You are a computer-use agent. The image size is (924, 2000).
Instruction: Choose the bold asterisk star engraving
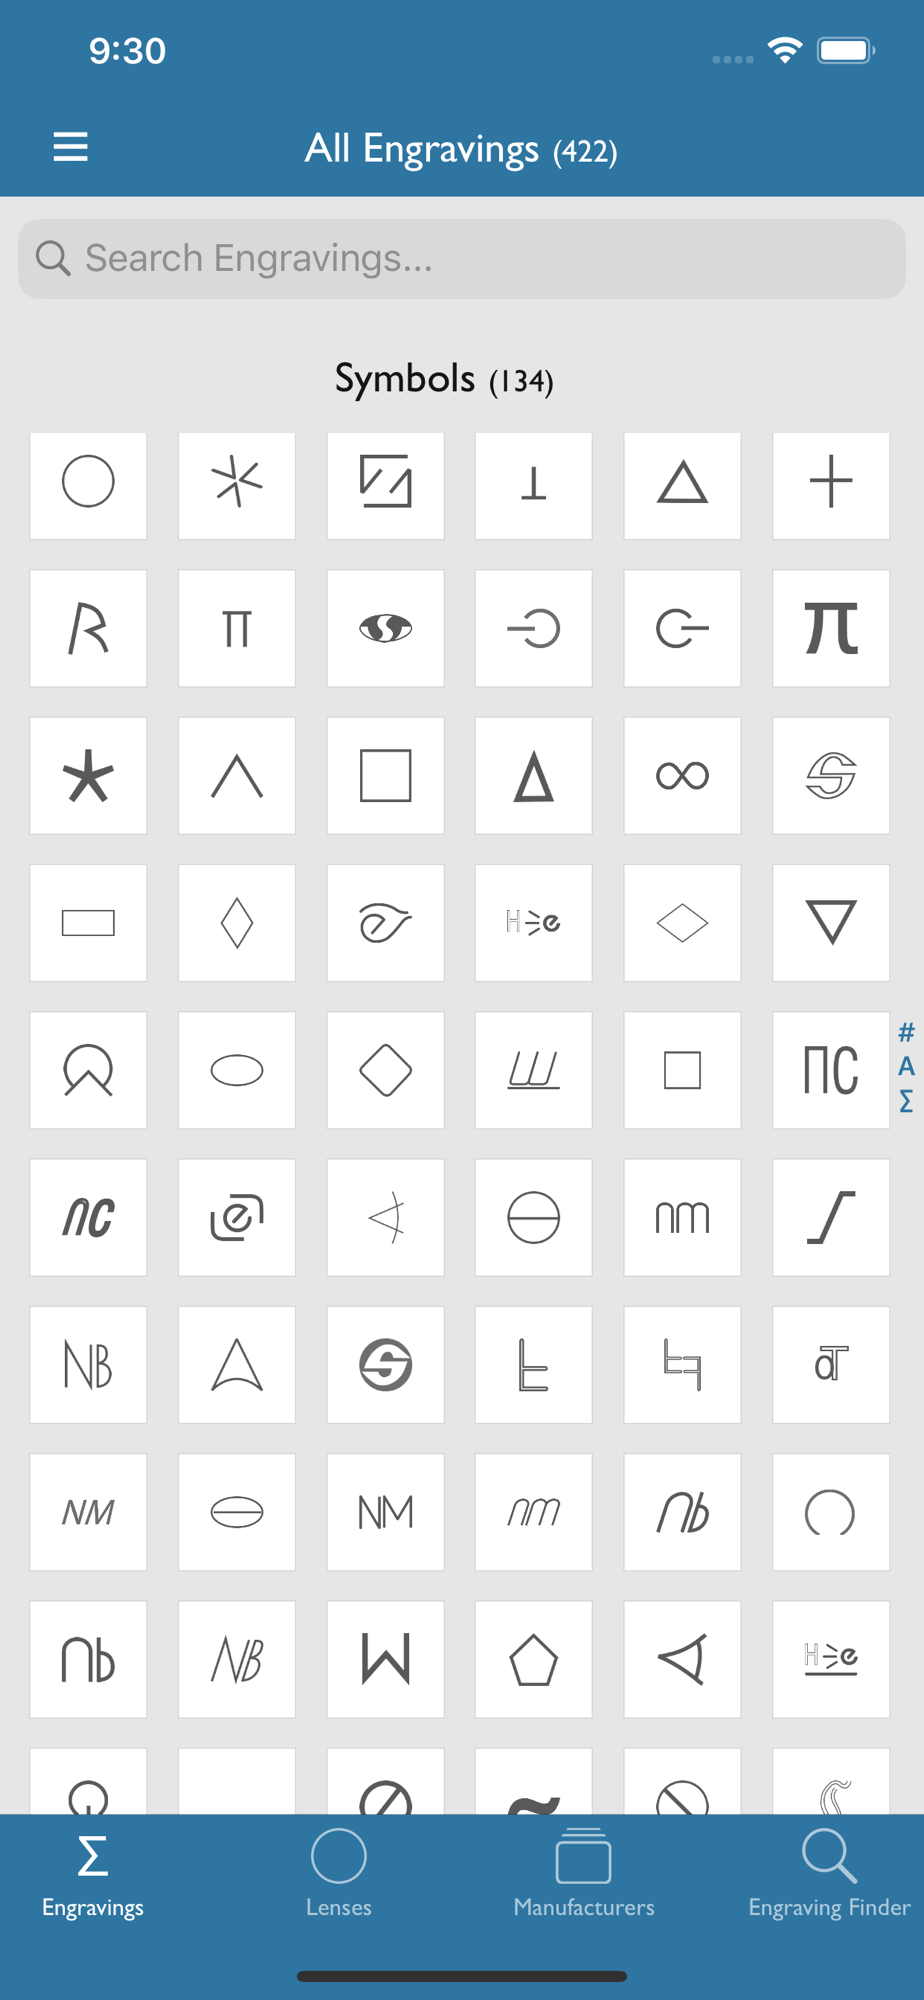coord(88,775)
